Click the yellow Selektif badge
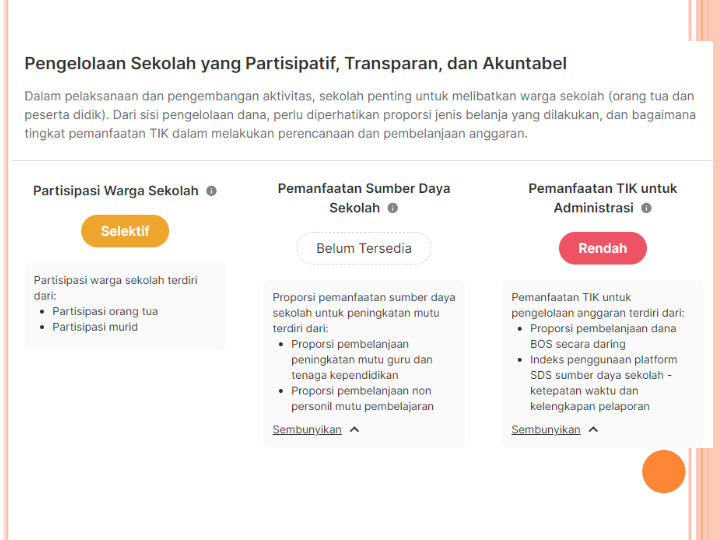This screenshot has height=540, width=720. coord(125,231)
